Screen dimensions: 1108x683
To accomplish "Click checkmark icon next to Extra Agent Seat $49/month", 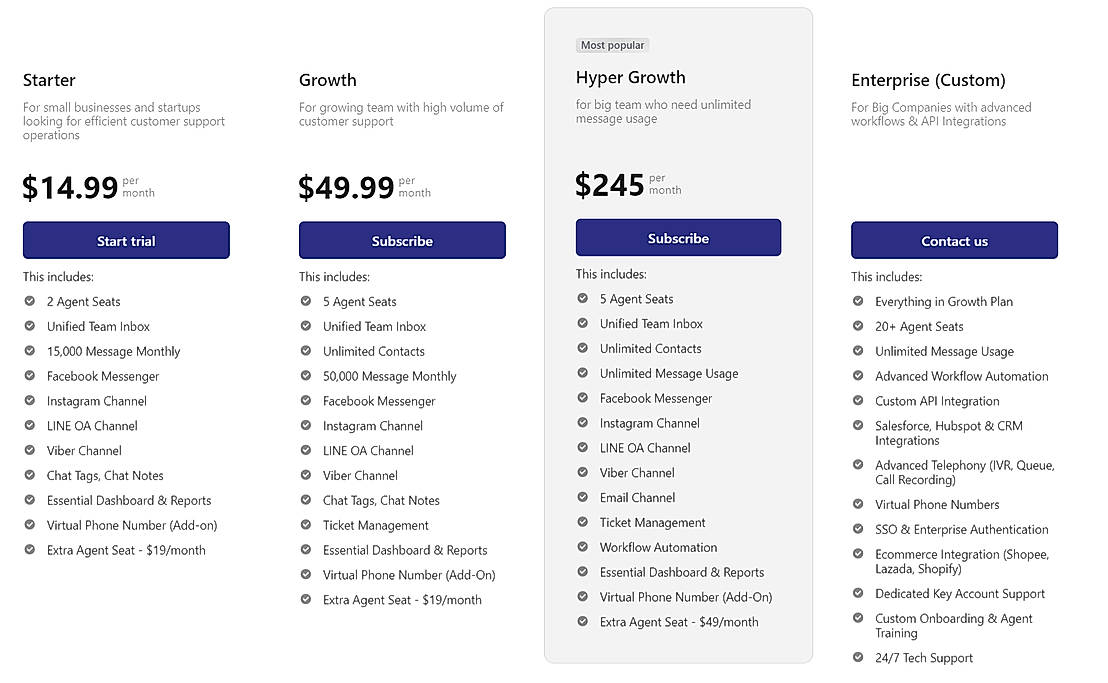I will [x=583, y=621].
